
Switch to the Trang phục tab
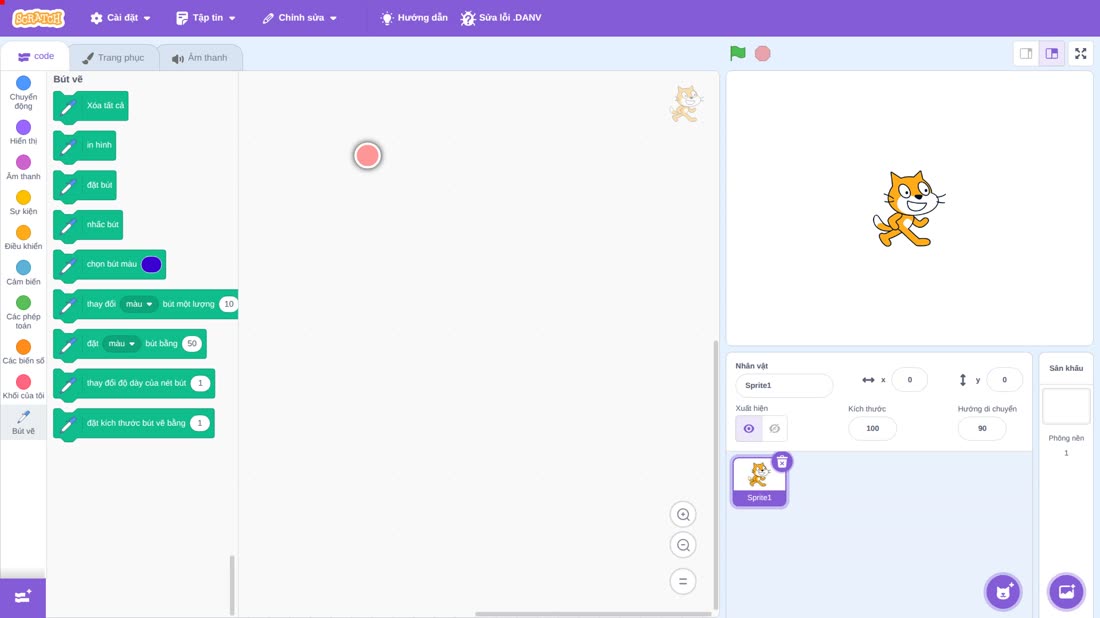113,58
